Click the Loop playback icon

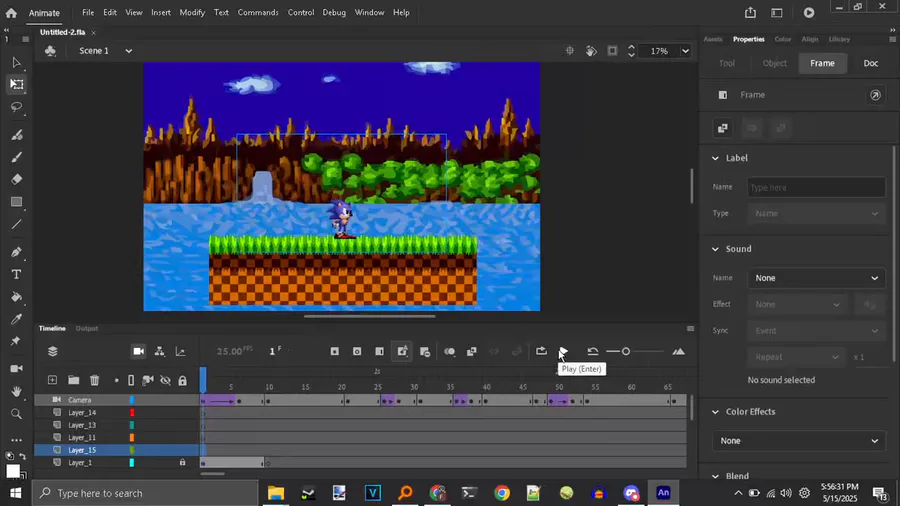pos(541,351)
